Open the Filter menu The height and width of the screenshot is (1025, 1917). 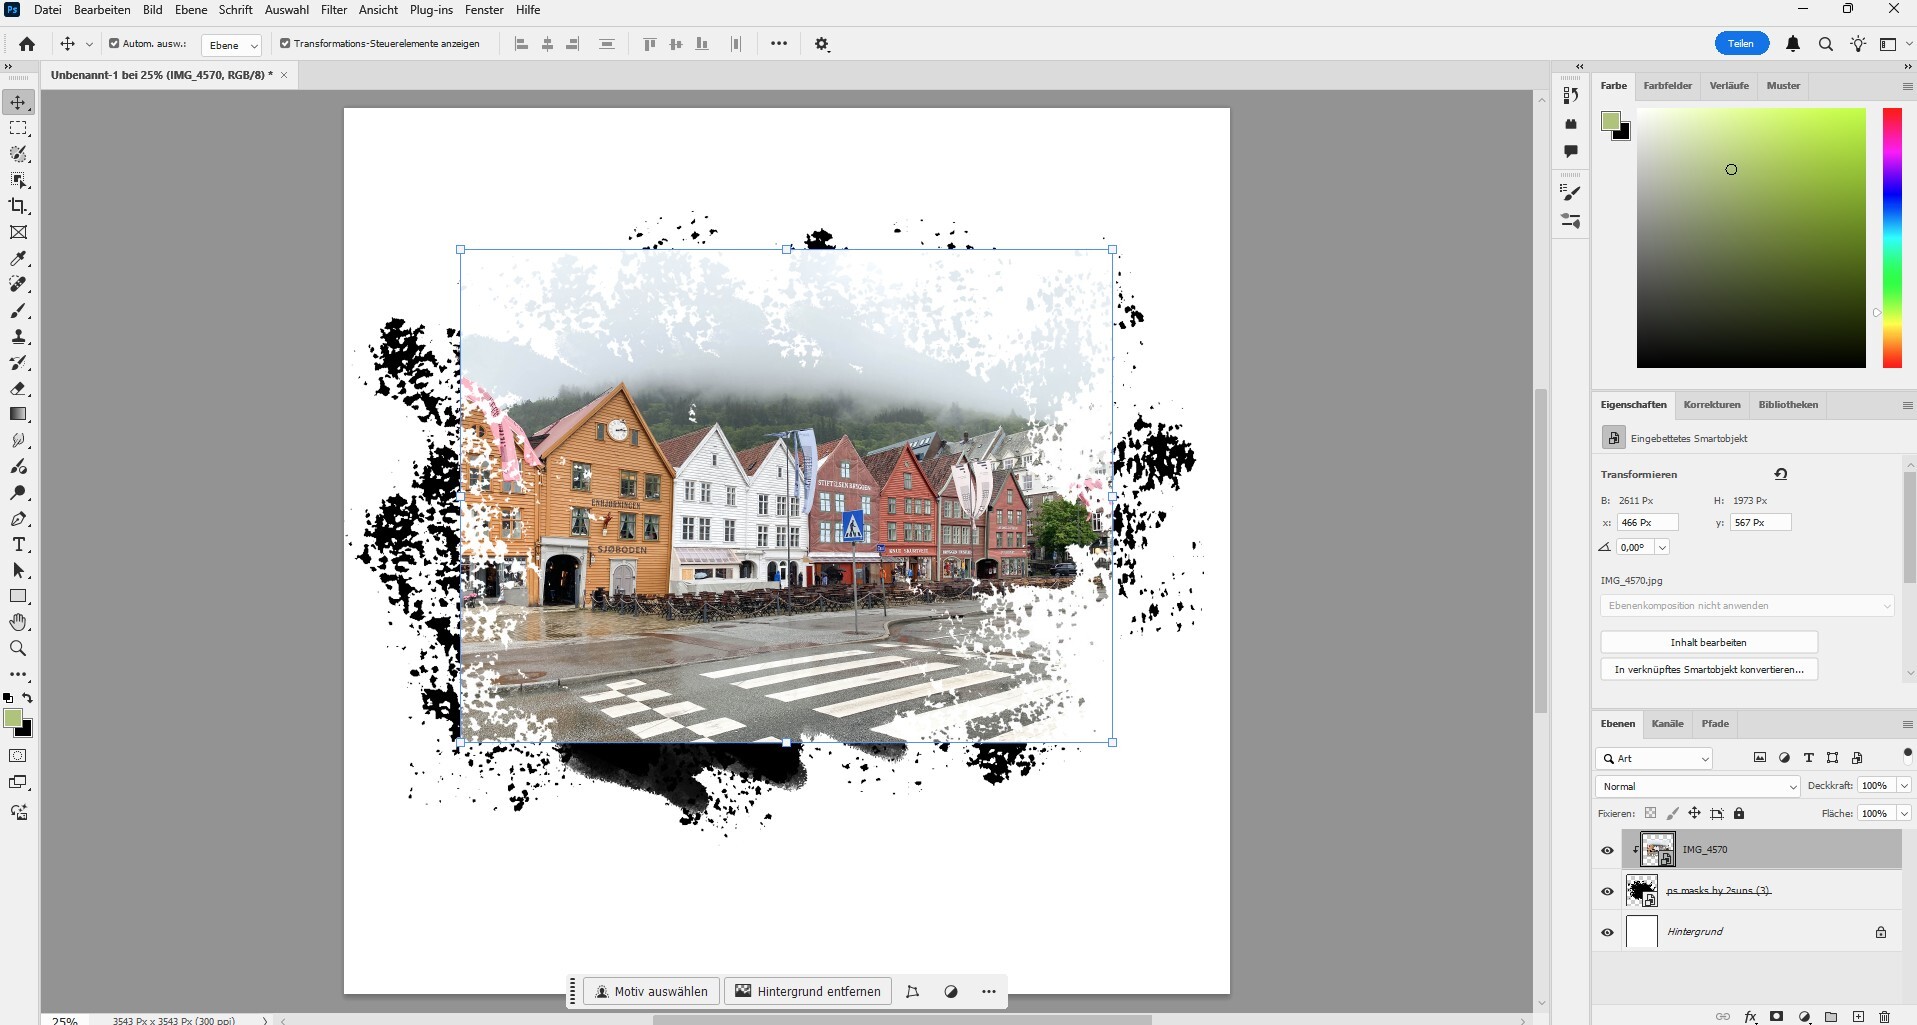[333, 10]
